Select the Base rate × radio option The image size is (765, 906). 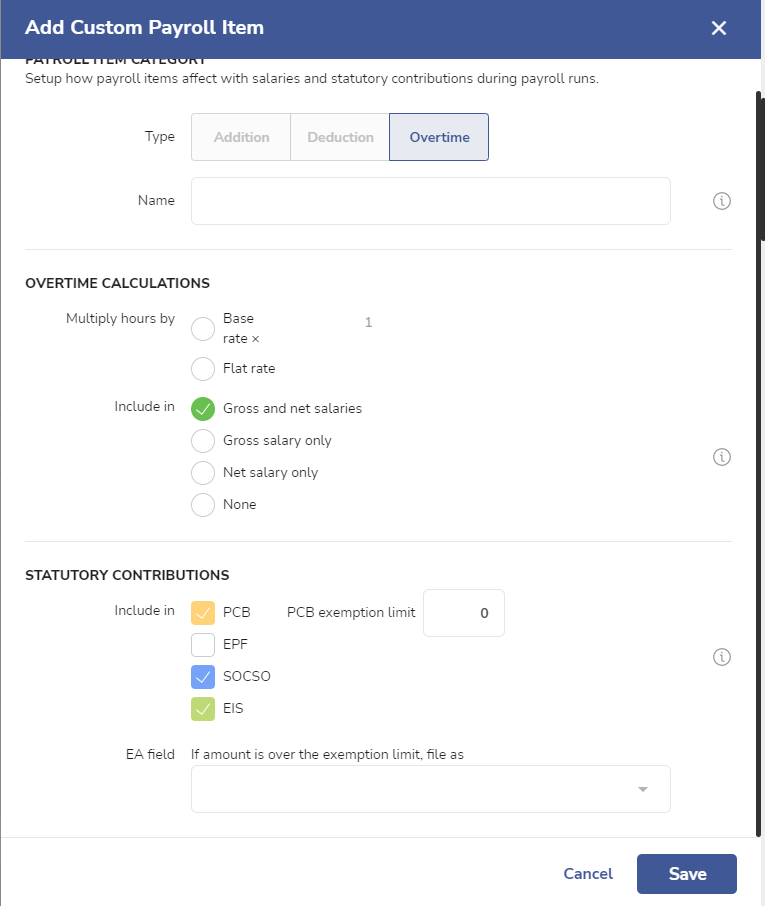(x=203, y=329)
